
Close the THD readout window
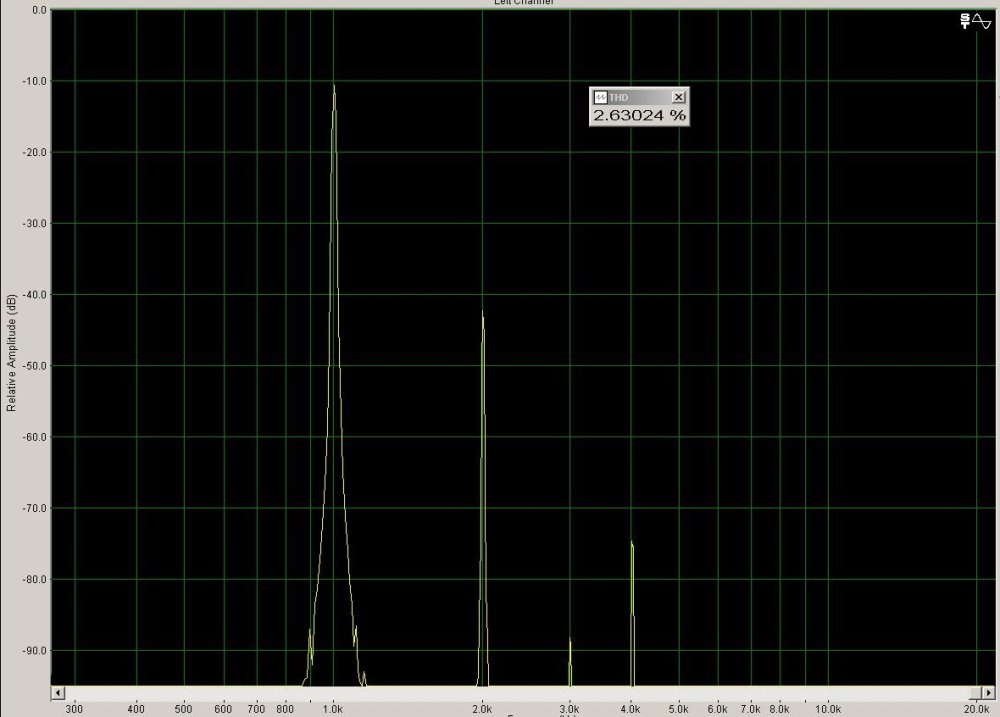[679, 97]
